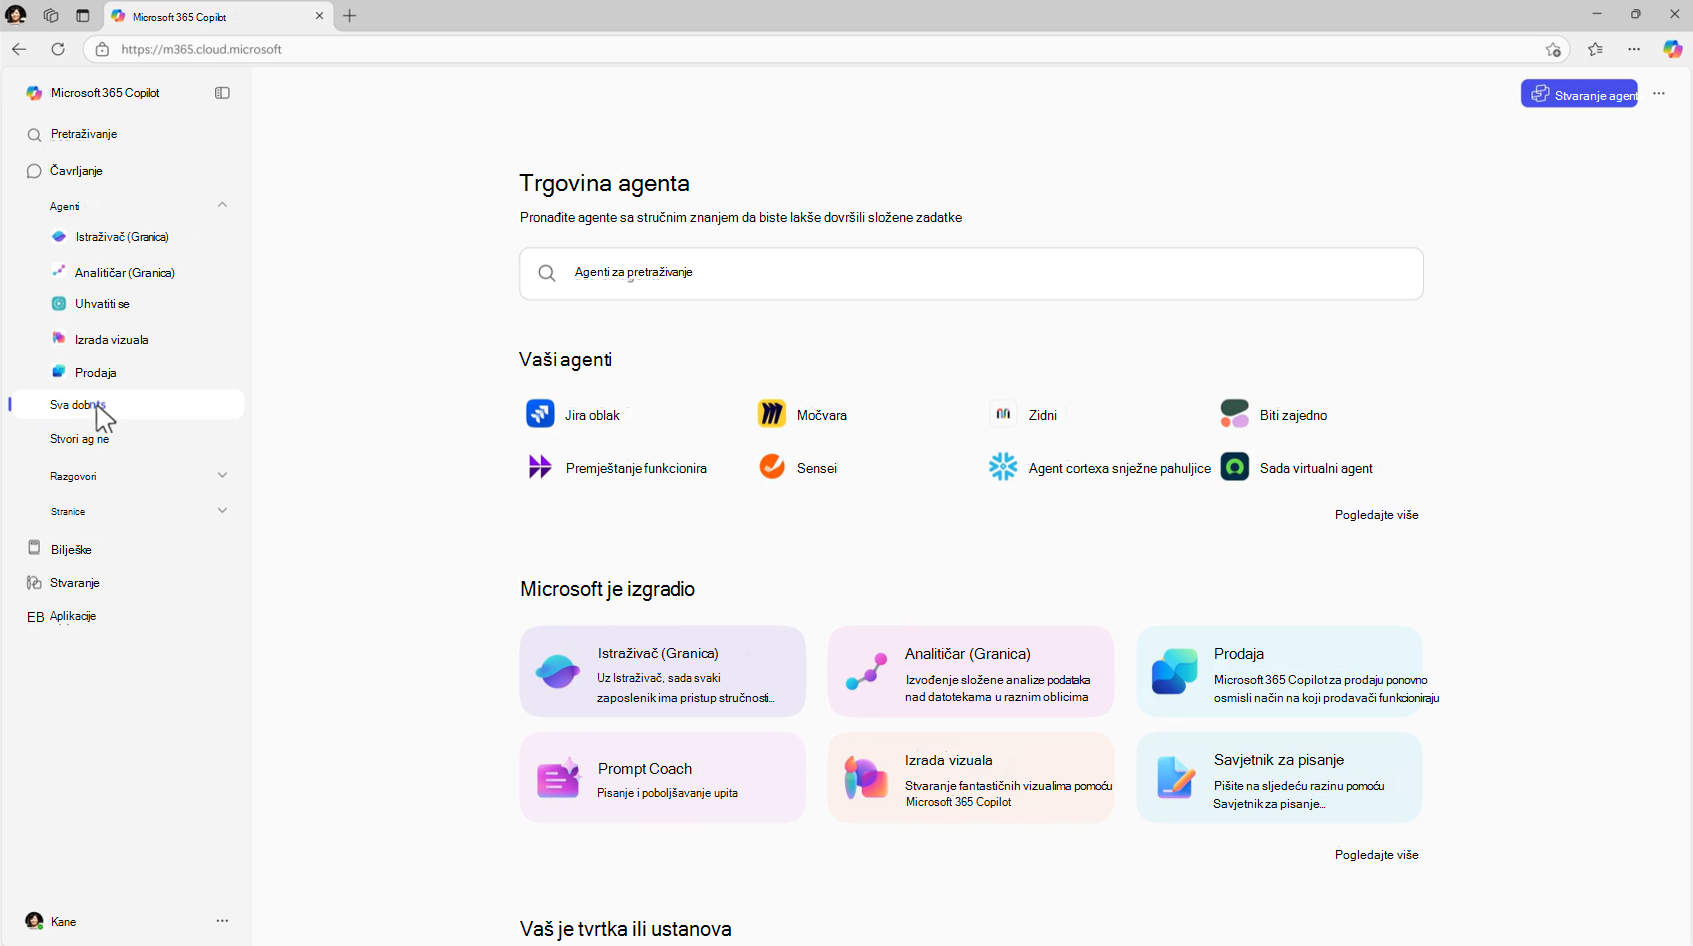Open the Prodaja card in Microsoft je izgradio
The width and height of the screenshot is (1693, 946).
[x=1279, y=671]
